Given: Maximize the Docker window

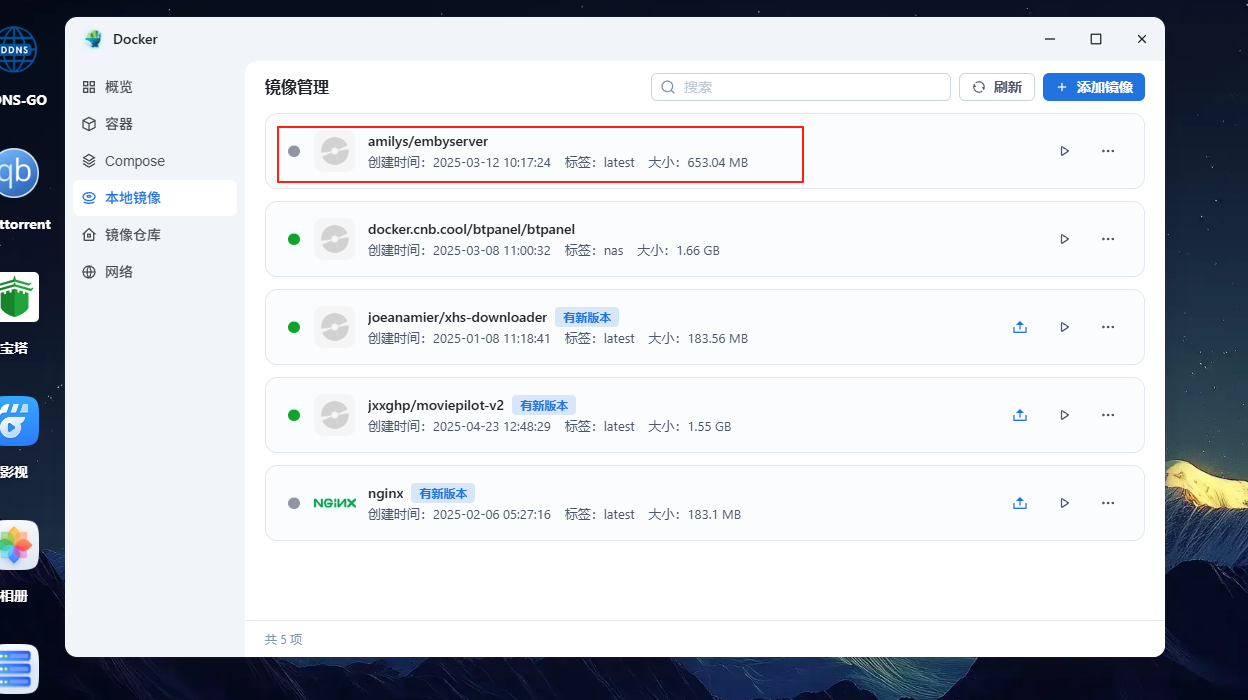Looking at the screenshot, I should click(1096, 39).
